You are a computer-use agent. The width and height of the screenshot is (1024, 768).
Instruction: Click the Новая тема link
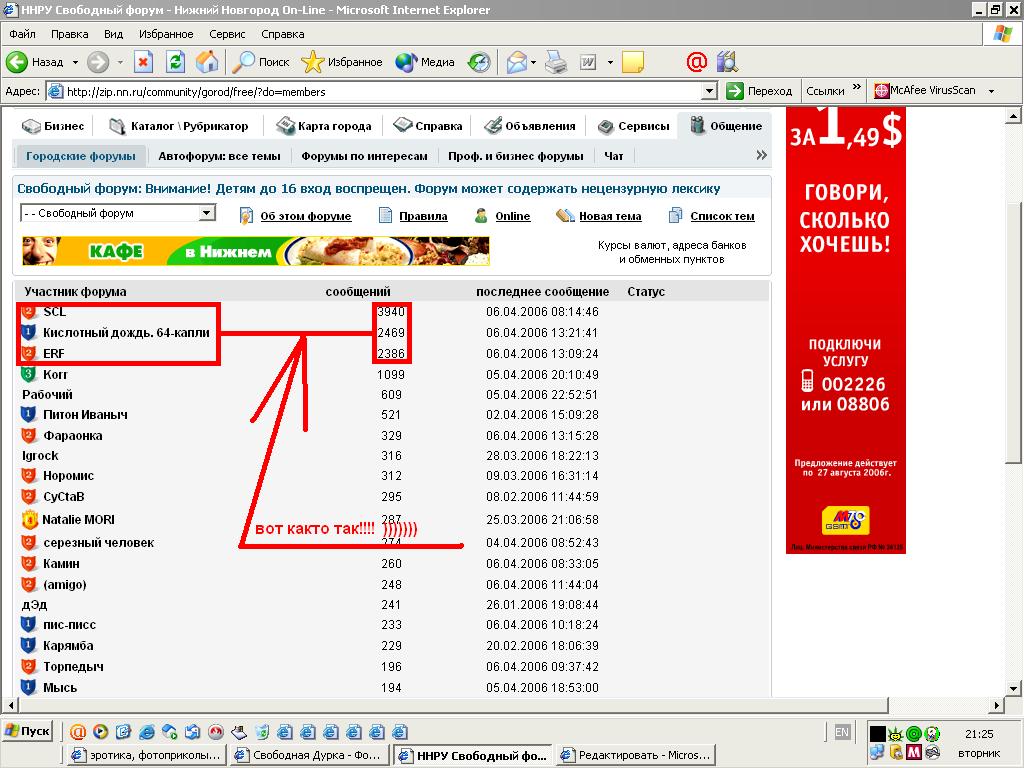tap(610, 216)
